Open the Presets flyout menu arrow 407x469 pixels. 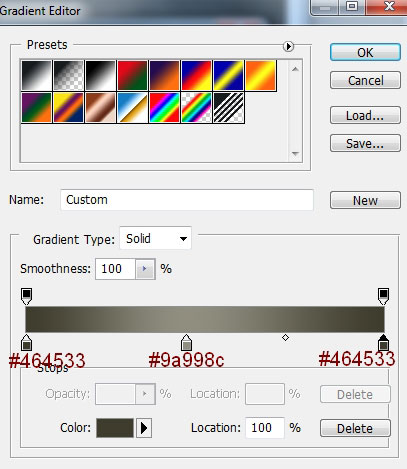point(288,46)
